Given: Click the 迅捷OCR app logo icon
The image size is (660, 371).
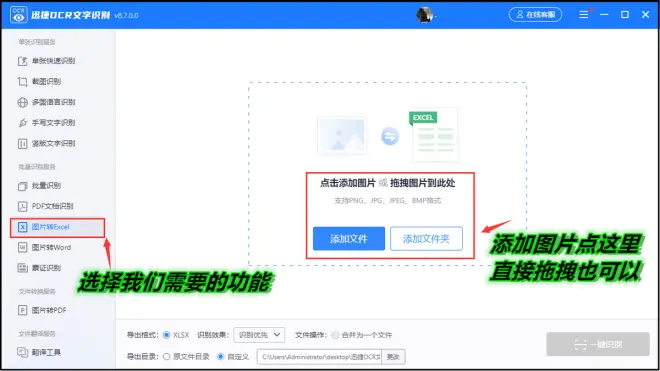Looking at the screenshot, I should point(18,15).
